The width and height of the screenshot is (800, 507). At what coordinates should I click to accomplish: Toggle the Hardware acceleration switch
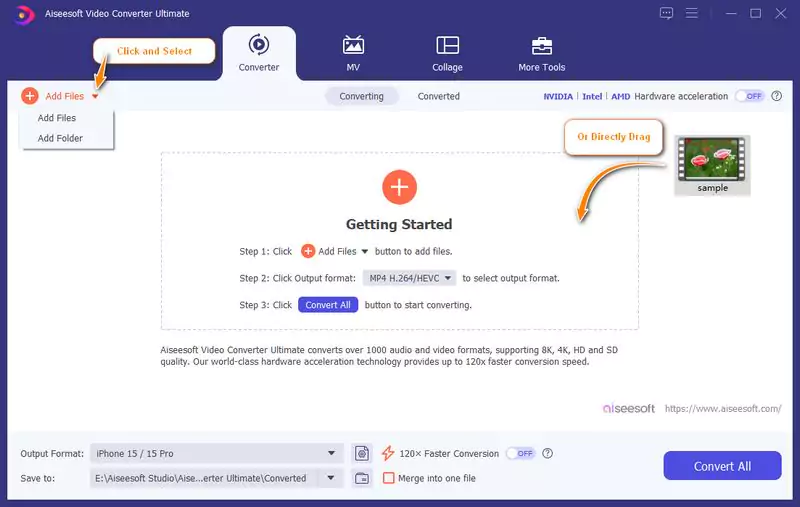pos(749,96)
